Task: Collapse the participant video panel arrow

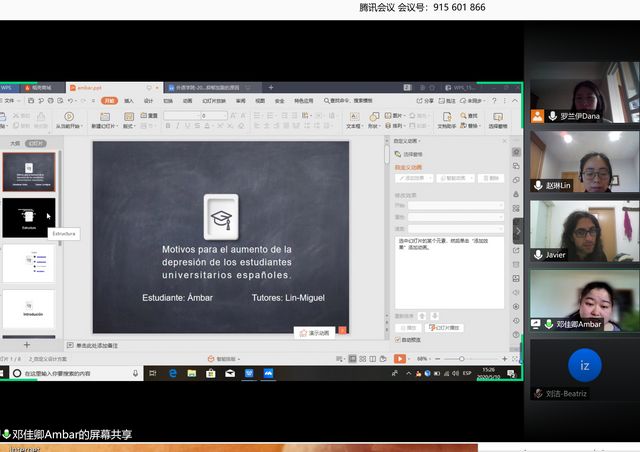Action: [518, 229]
